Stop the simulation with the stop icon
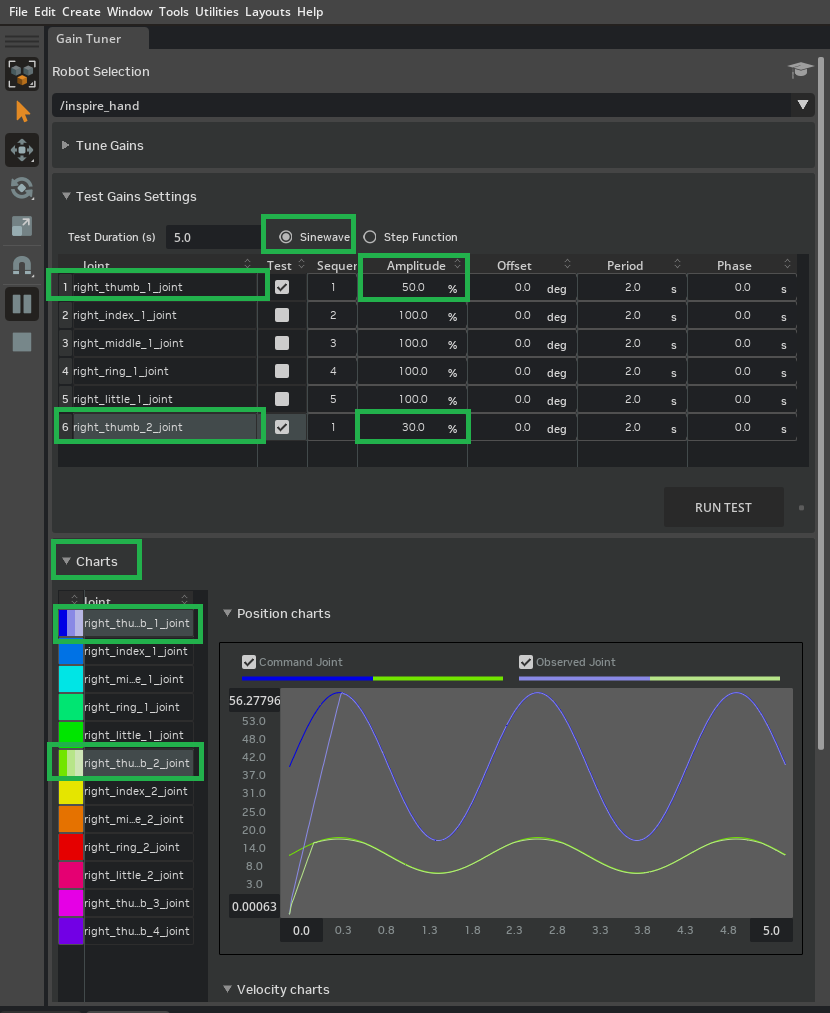The width and height of the screenshot is (830, 1013). pyautogui.click(x=21, y=340)
